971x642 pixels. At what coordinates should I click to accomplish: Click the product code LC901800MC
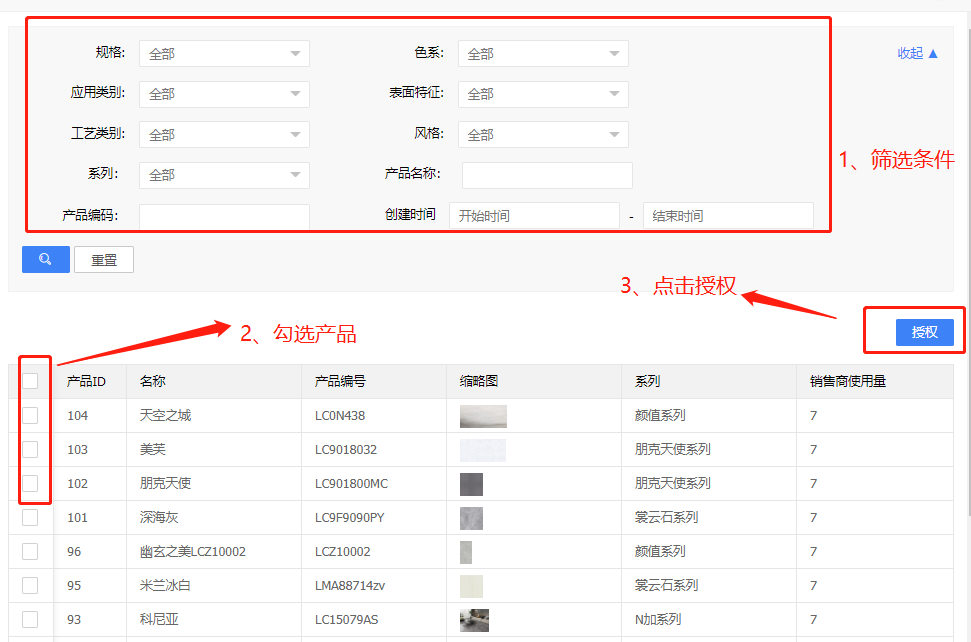[351, 484]
